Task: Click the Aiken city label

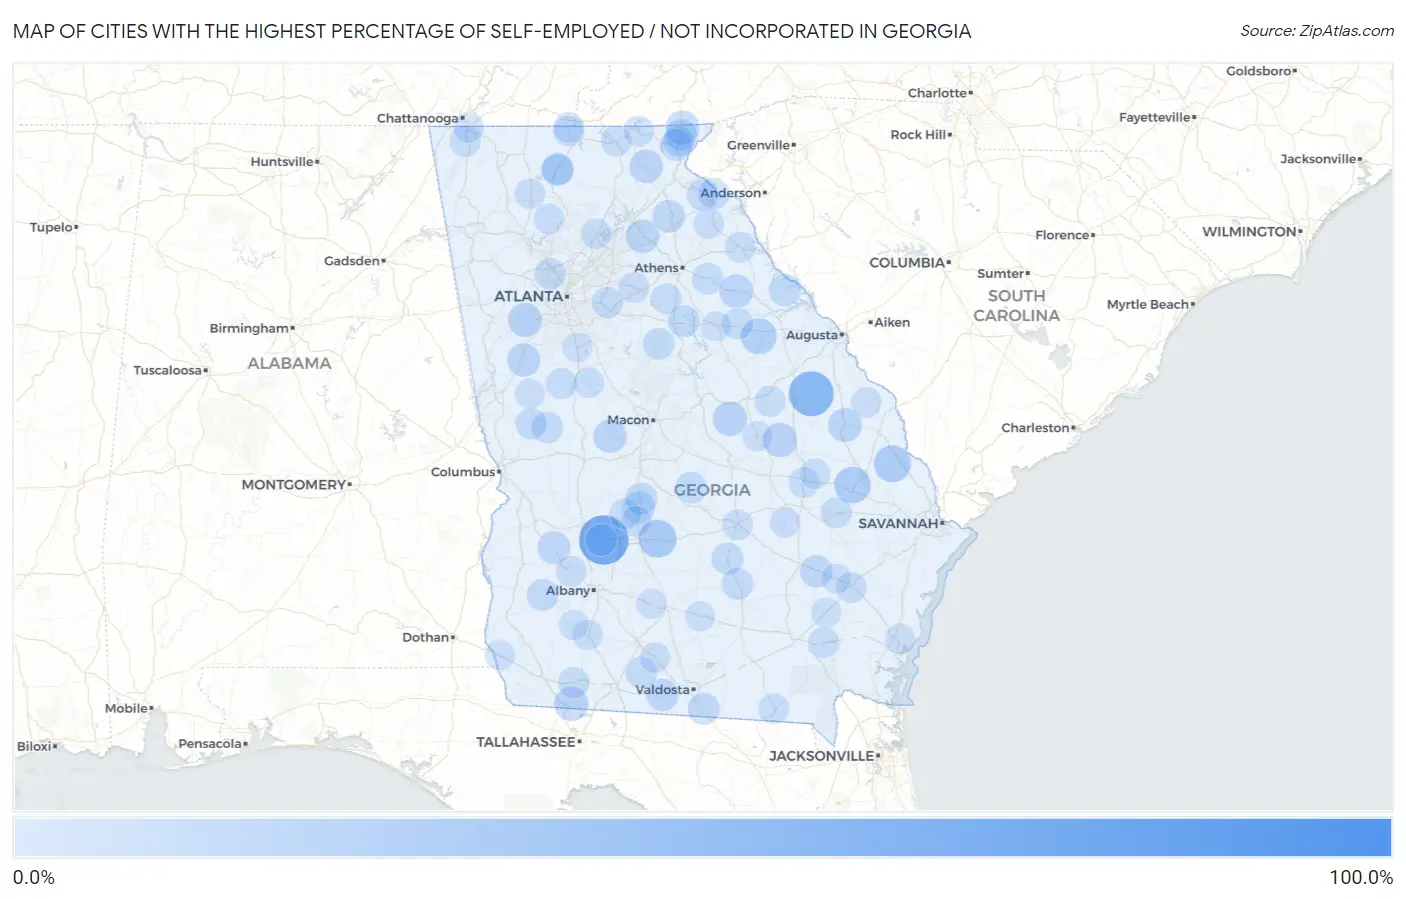Action: tap(891, 322)
